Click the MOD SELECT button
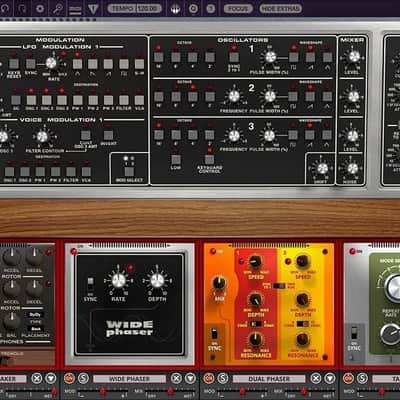 pos(129,171)
